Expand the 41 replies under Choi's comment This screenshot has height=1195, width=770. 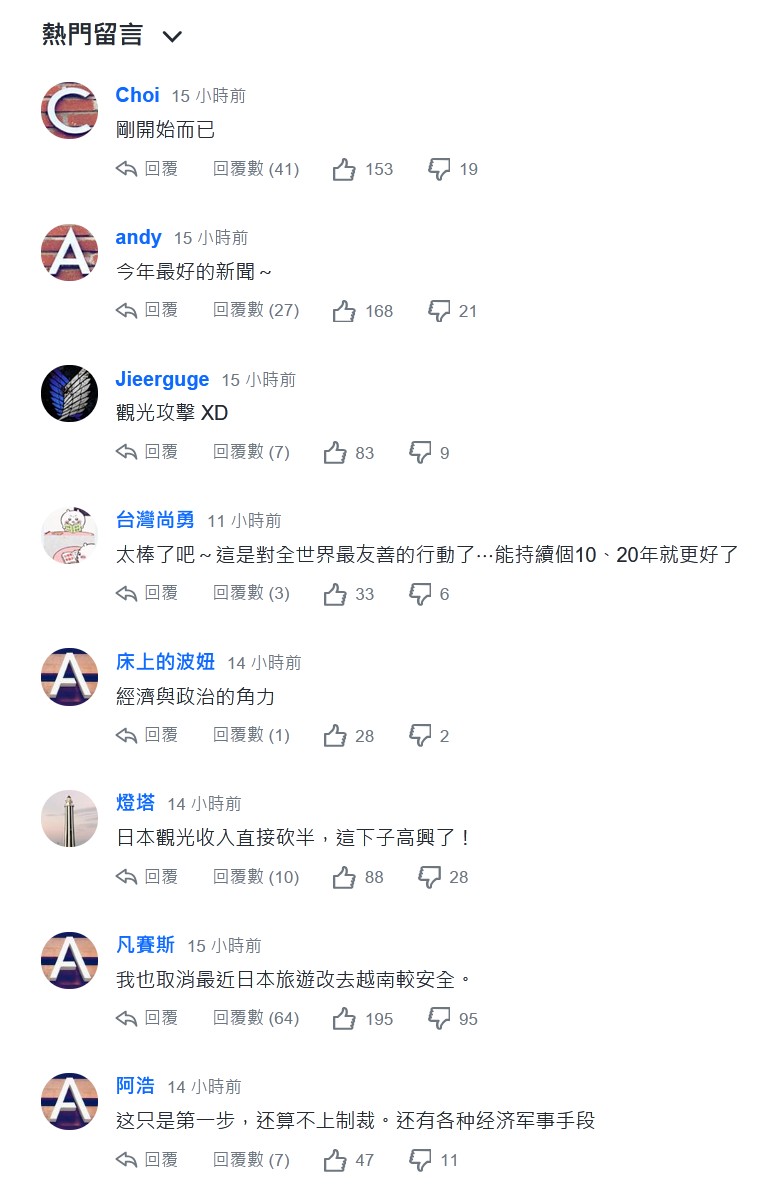point(256,169)
